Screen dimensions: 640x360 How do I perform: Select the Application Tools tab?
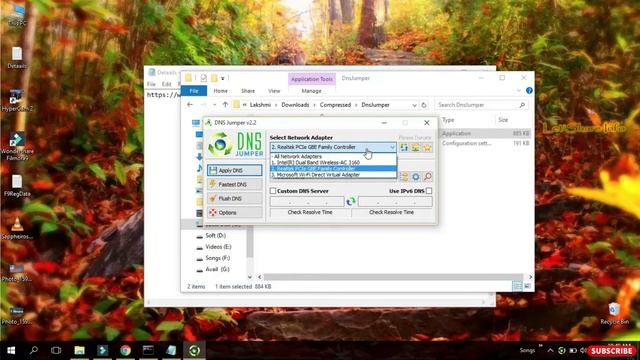tap(312, 79)
